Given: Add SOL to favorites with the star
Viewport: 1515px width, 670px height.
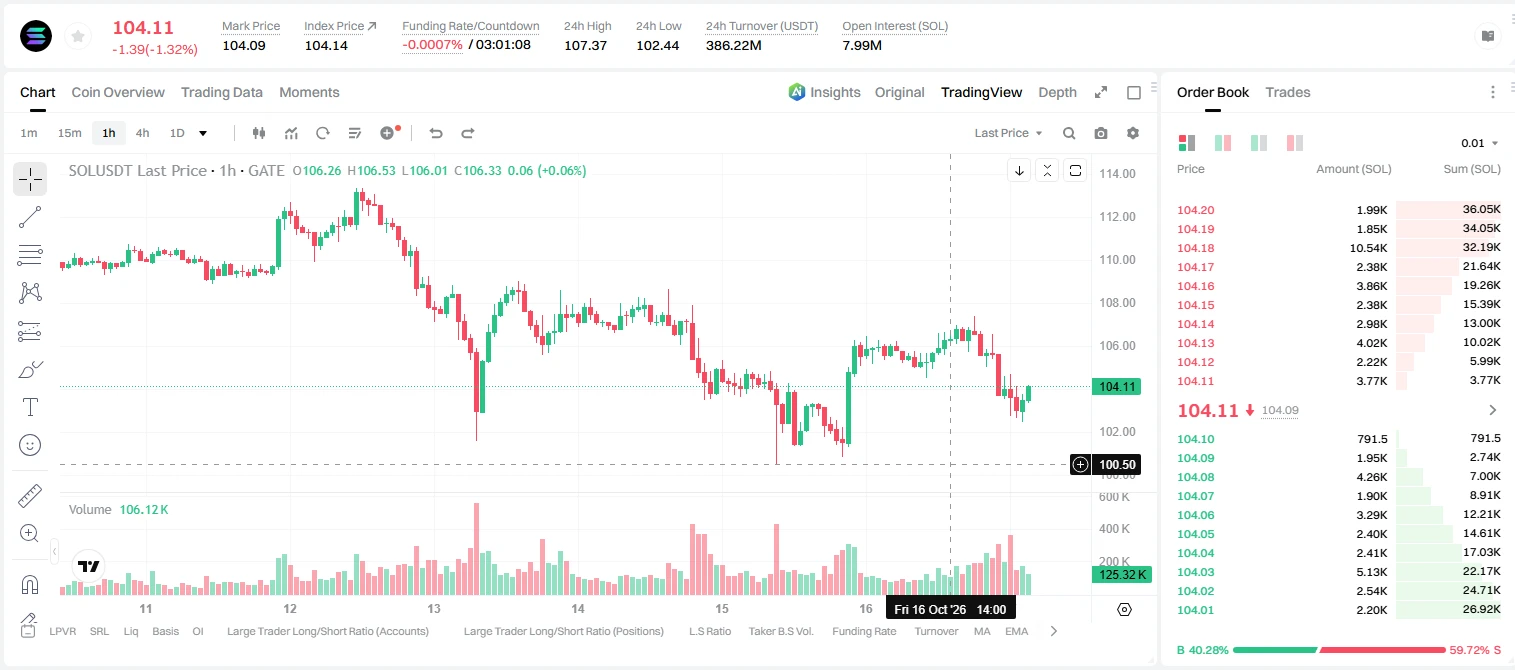Looking at the screenshot, I should pyautogui.click(x=77, y=37).
